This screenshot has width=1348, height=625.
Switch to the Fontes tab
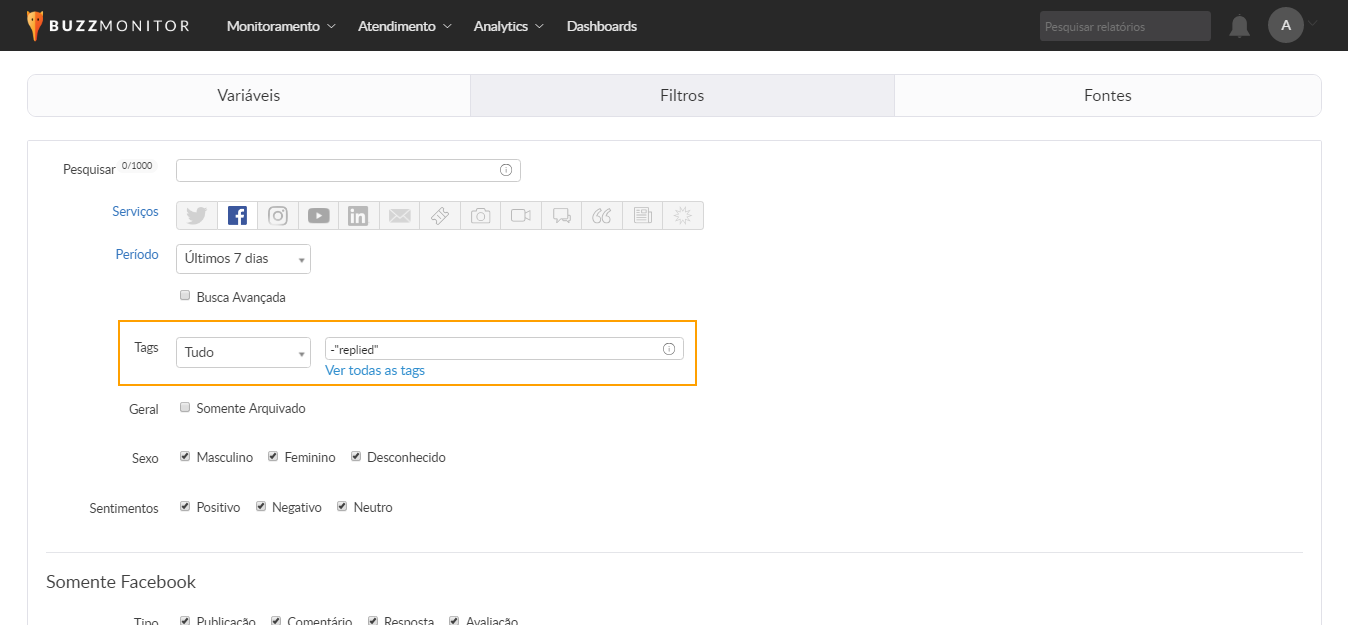[x=1107, y=96]
